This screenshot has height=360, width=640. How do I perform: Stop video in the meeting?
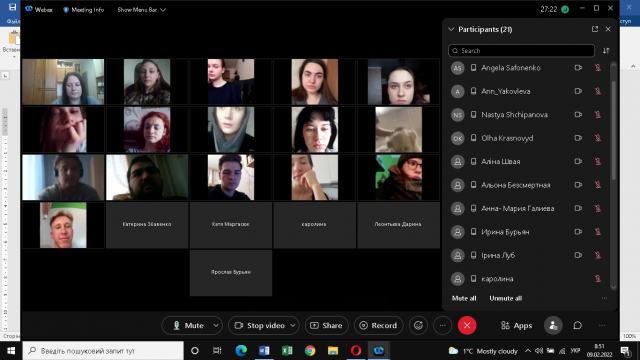coord(260,325)
